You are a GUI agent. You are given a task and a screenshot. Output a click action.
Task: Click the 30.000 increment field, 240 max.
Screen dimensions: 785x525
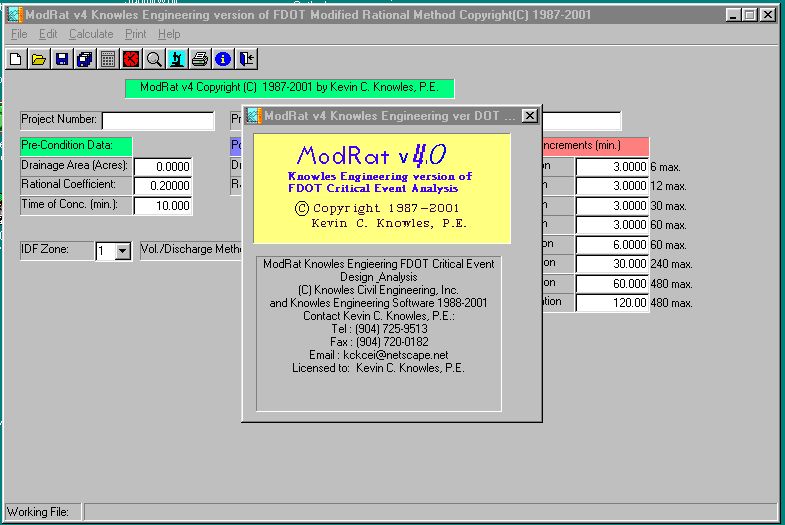click(x=612, y=264)
